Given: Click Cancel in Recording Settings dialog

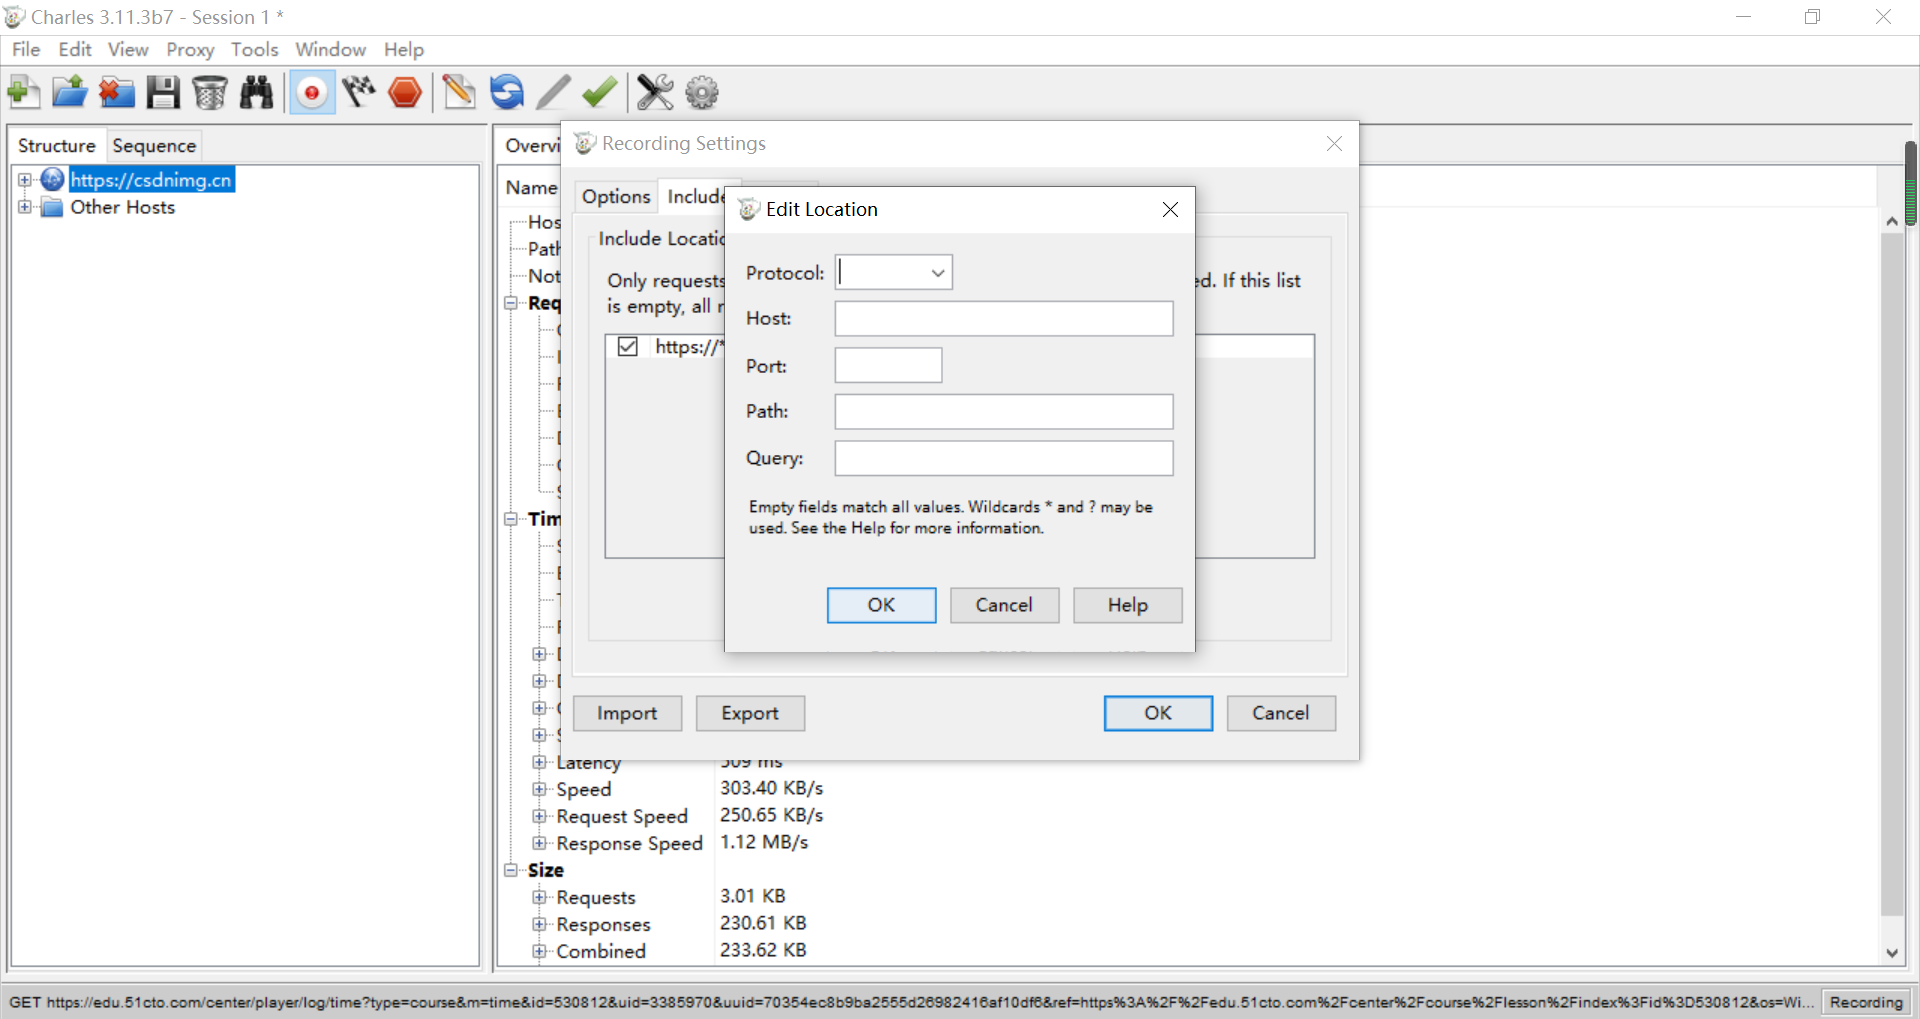Looking at the screenshot, I should click(x=1281, y=713).
